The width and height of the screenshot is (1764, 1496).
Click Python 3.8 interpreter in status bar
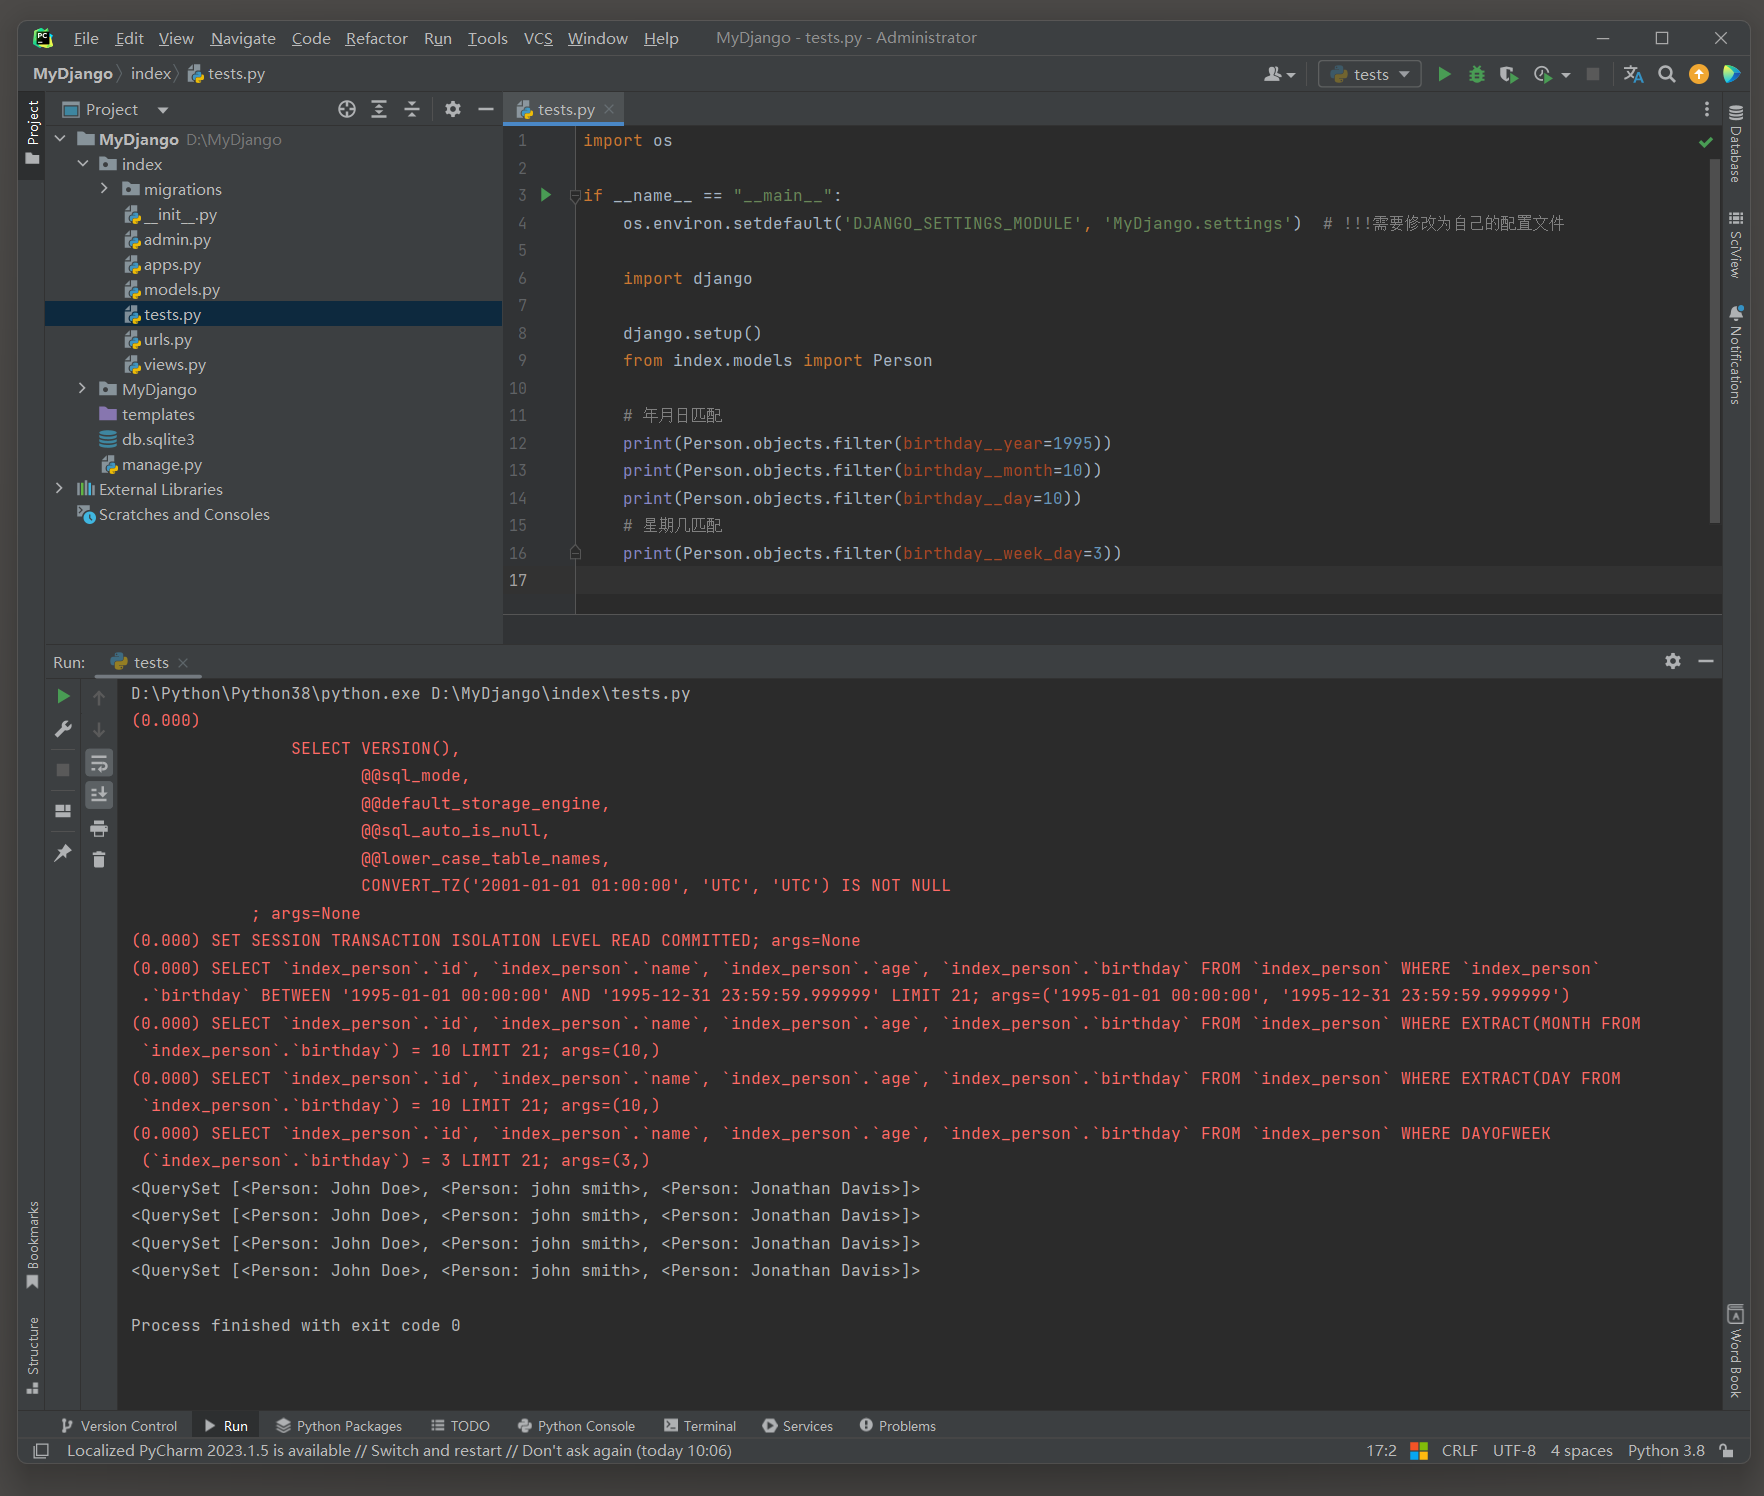[1666, 1451]
